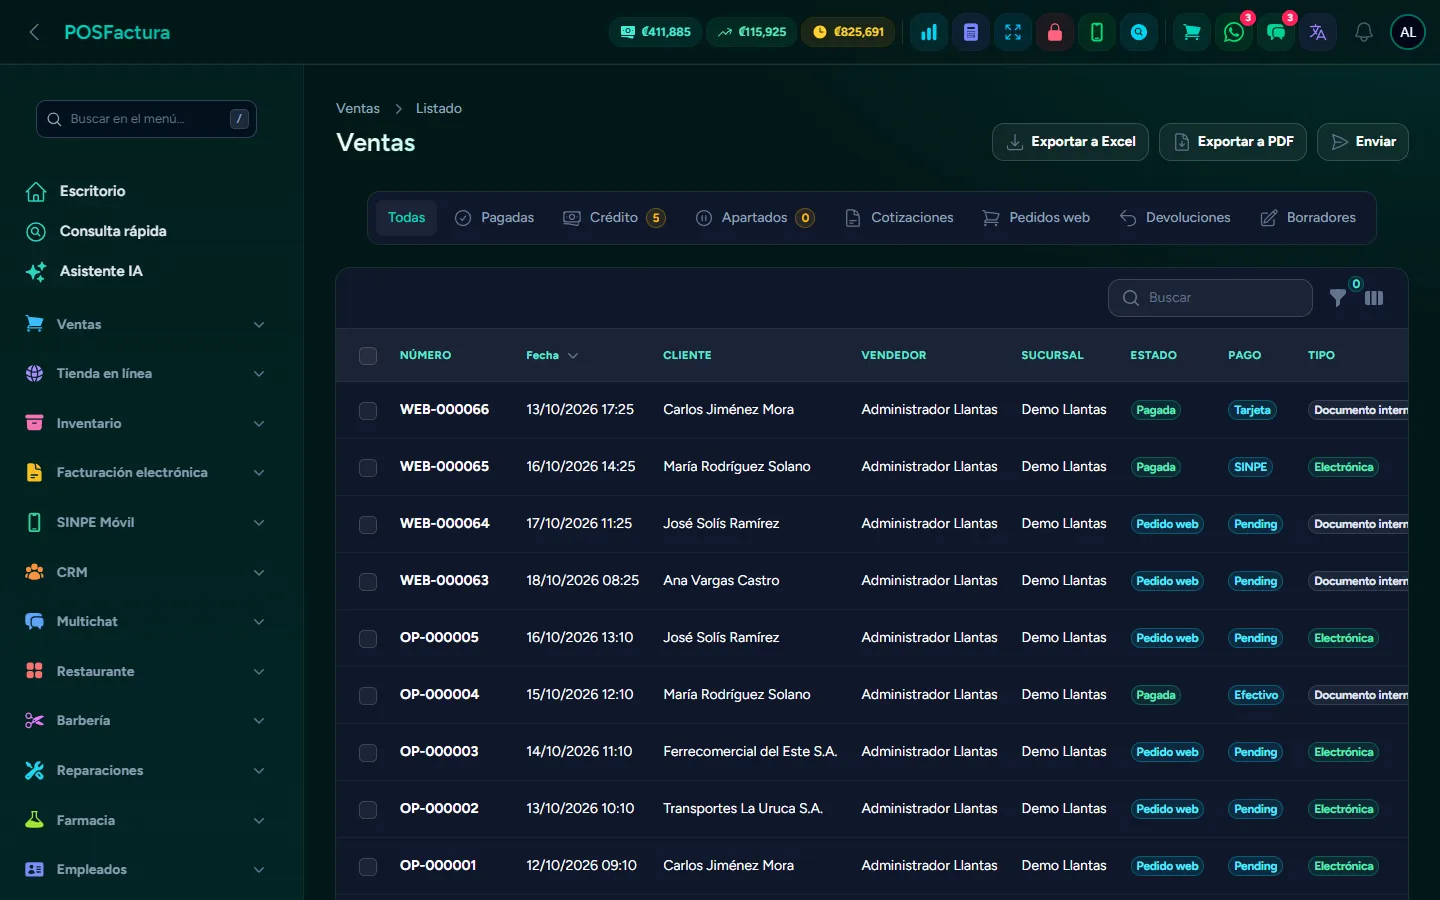Click the red lock icon

(x=1055, y=32)
